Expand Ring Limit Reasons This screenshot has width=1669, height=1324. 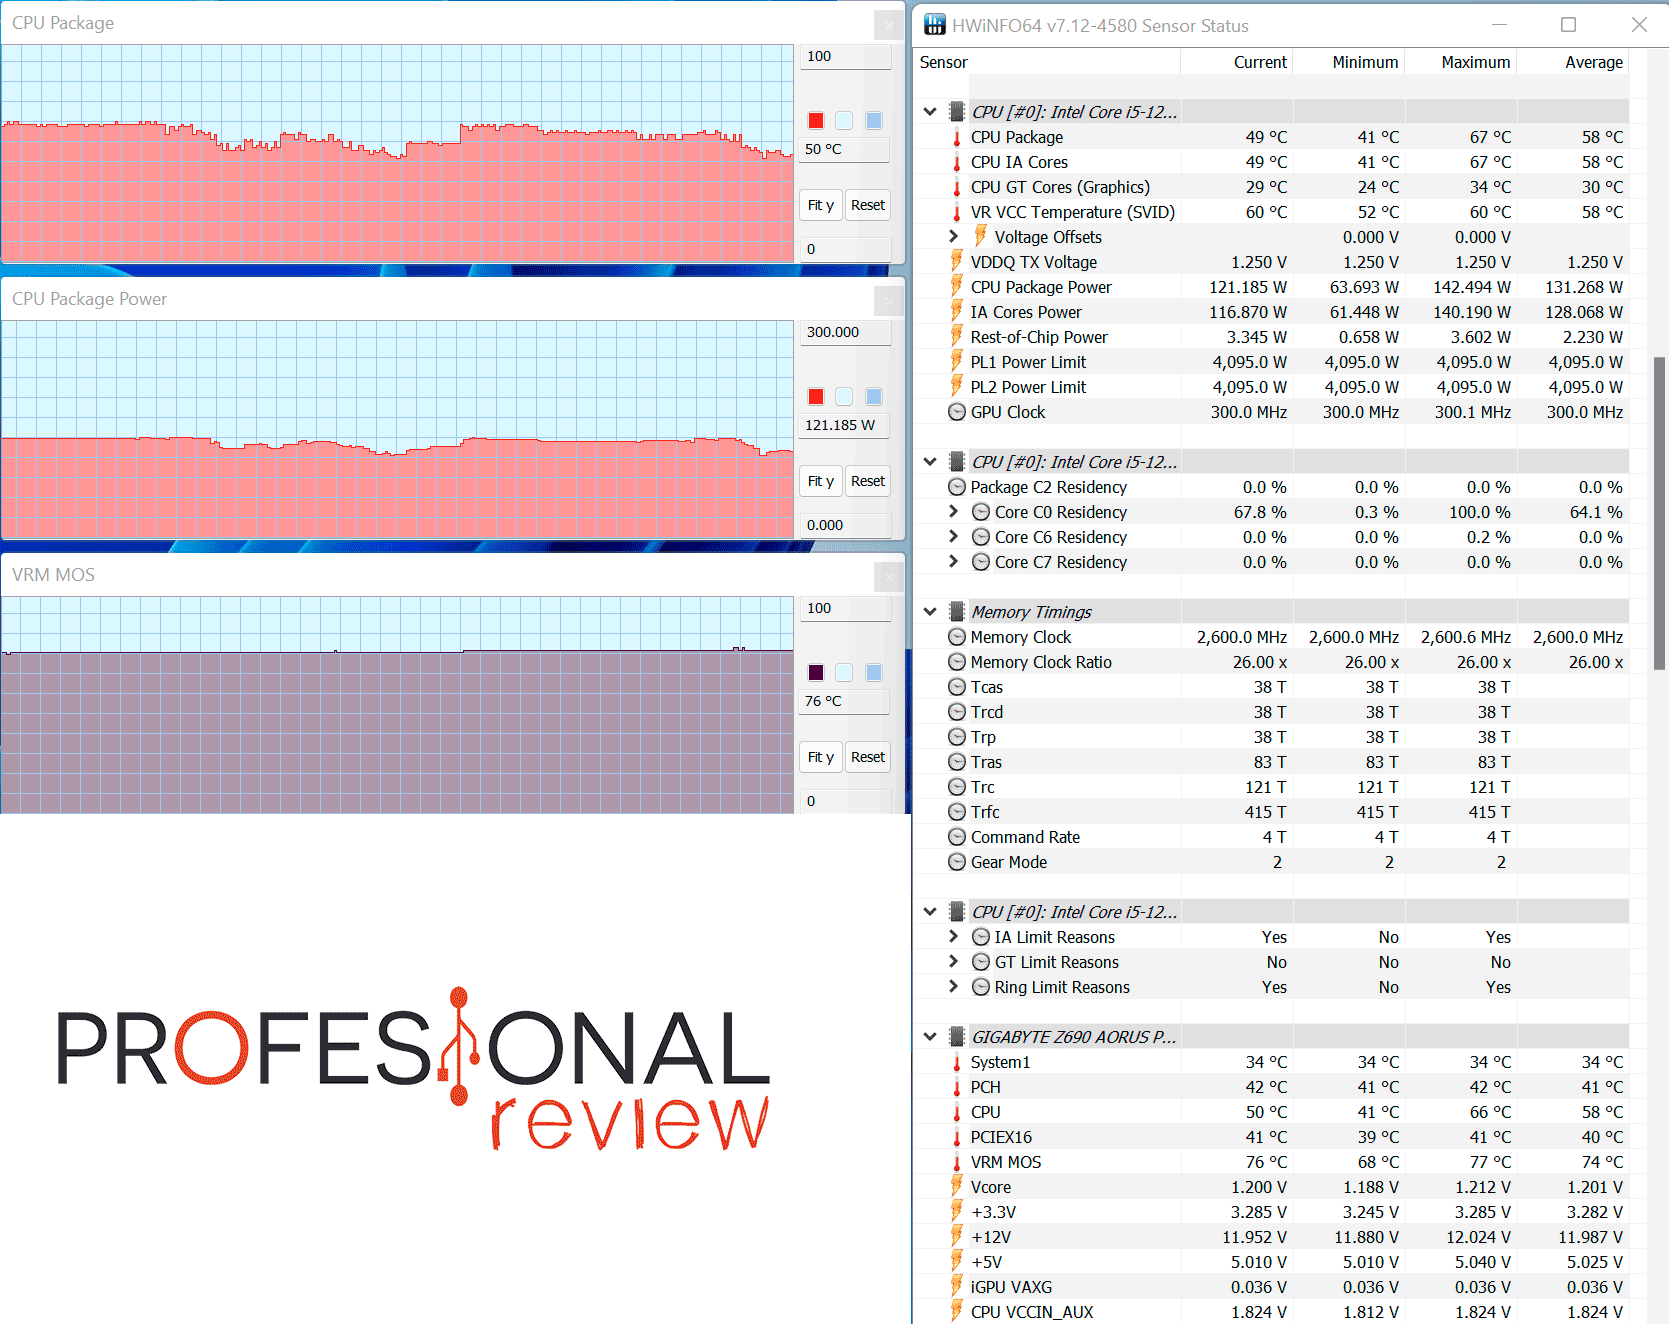point(953,987)
